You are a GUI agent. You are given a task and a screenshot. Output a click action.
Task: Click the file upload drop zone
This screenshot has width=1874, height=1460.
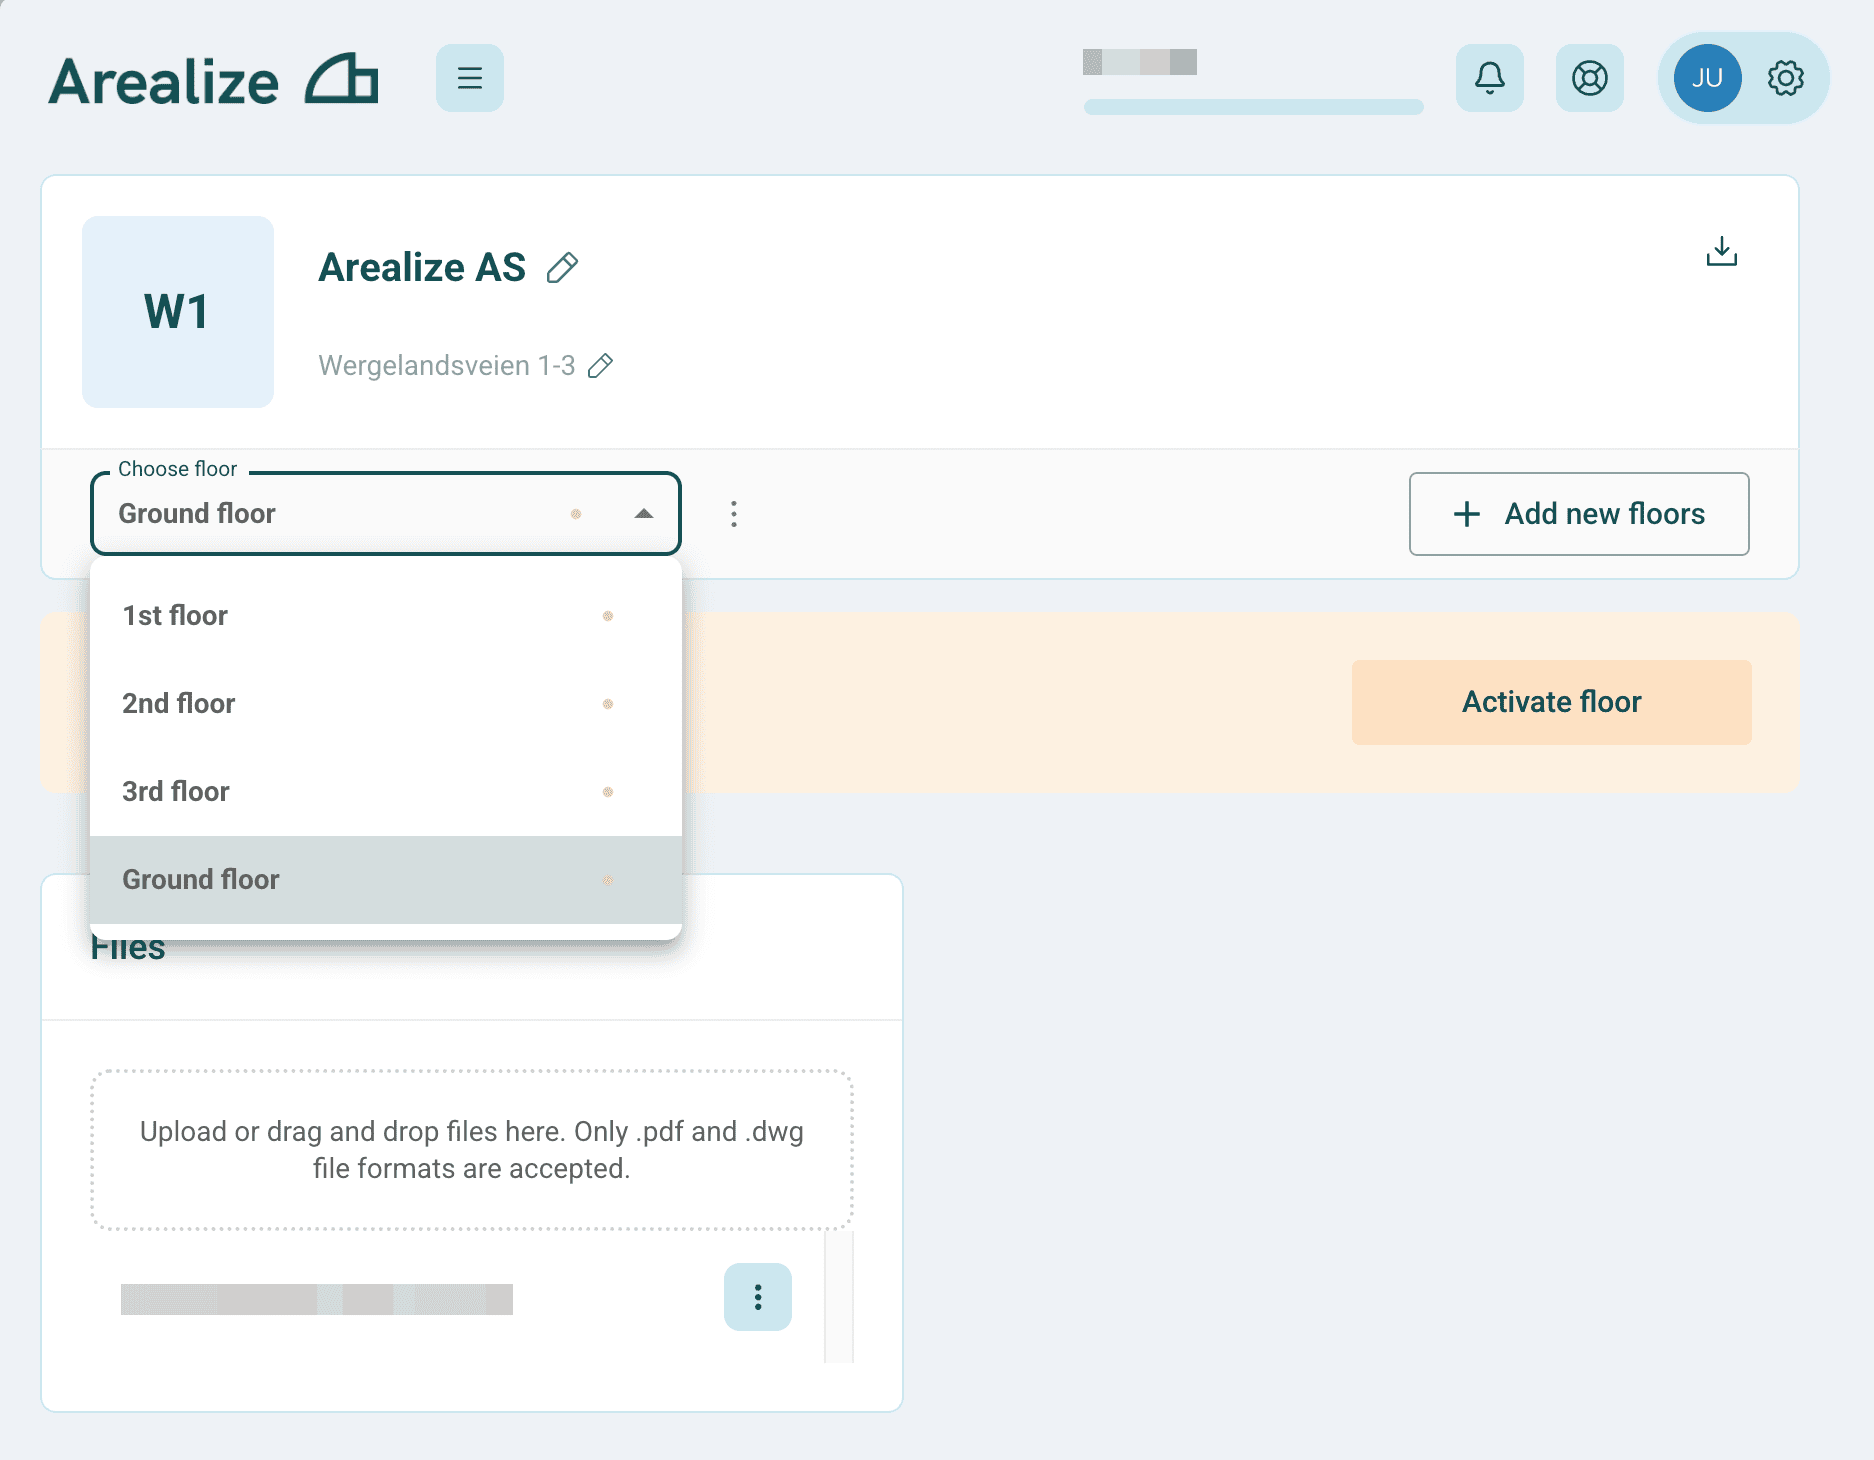point(472,1150)
